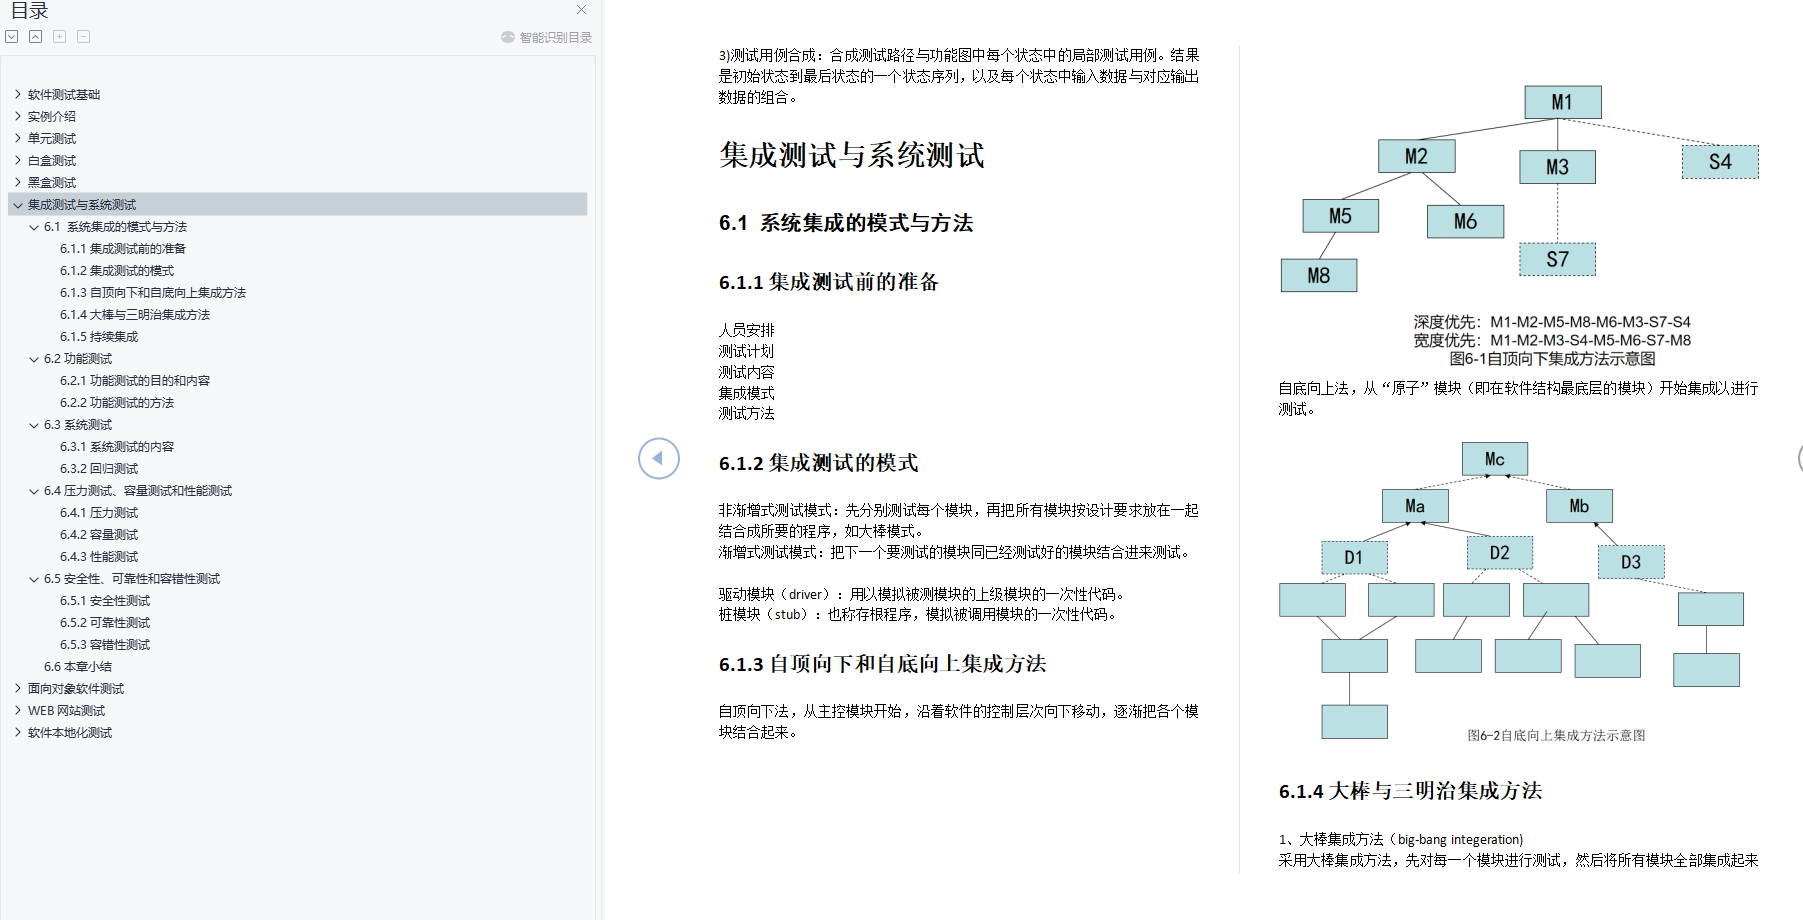1803x920 pixels.
Task: Select the 黑盒测试 chapter entry
Action: coord(50,182)
